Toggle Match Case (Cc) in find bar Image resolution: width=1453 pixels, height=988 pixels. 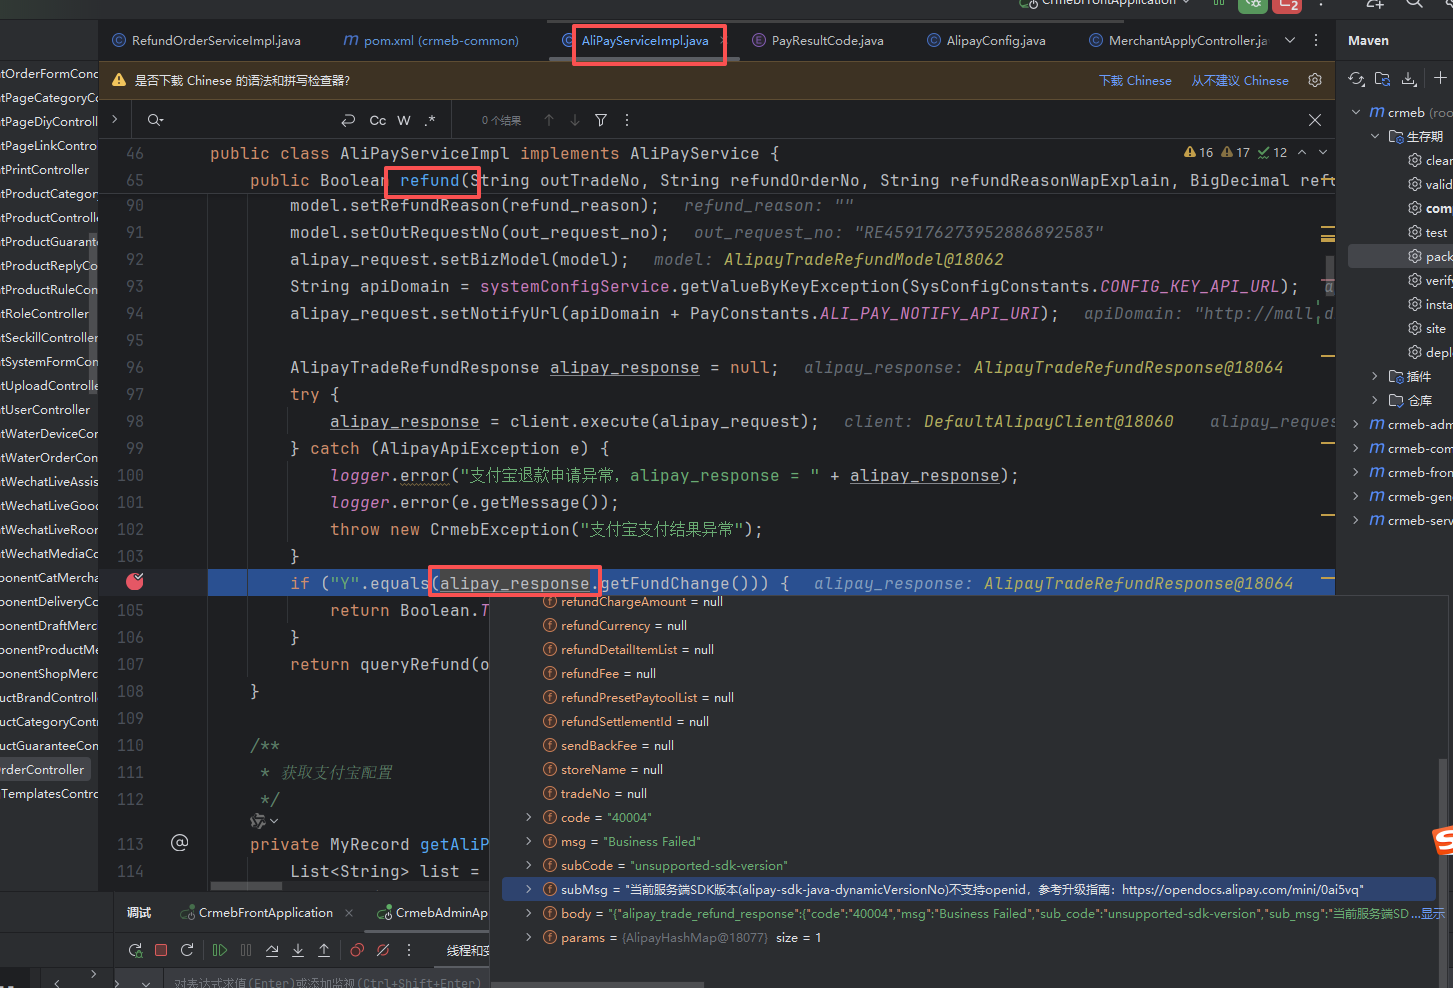tap(377, 120)
